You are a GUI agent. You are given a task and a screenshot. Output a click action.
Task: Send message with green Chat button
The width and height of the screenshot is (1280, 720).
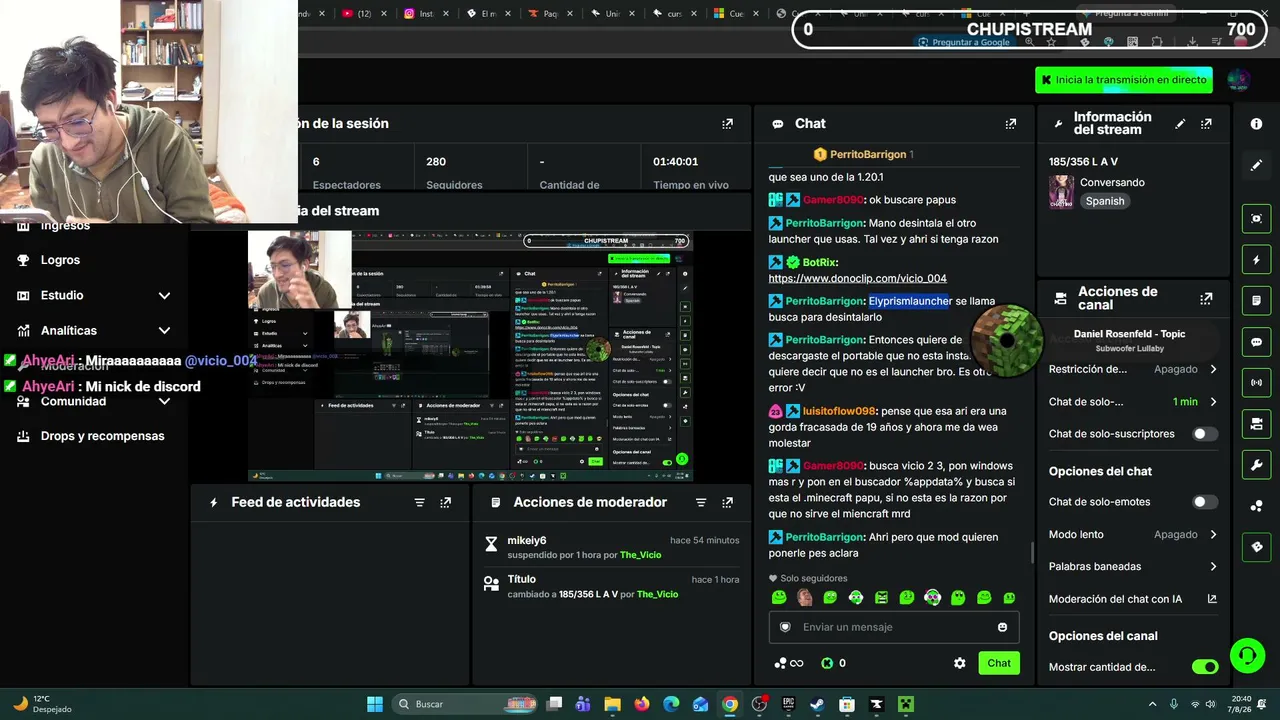tap(999, 663)
